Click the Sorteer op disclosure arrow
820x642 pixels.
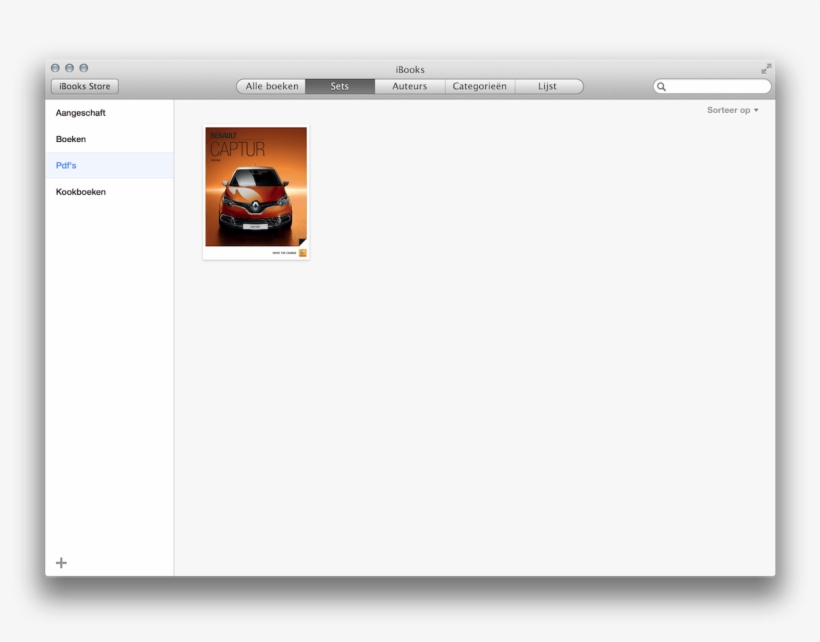757,110
